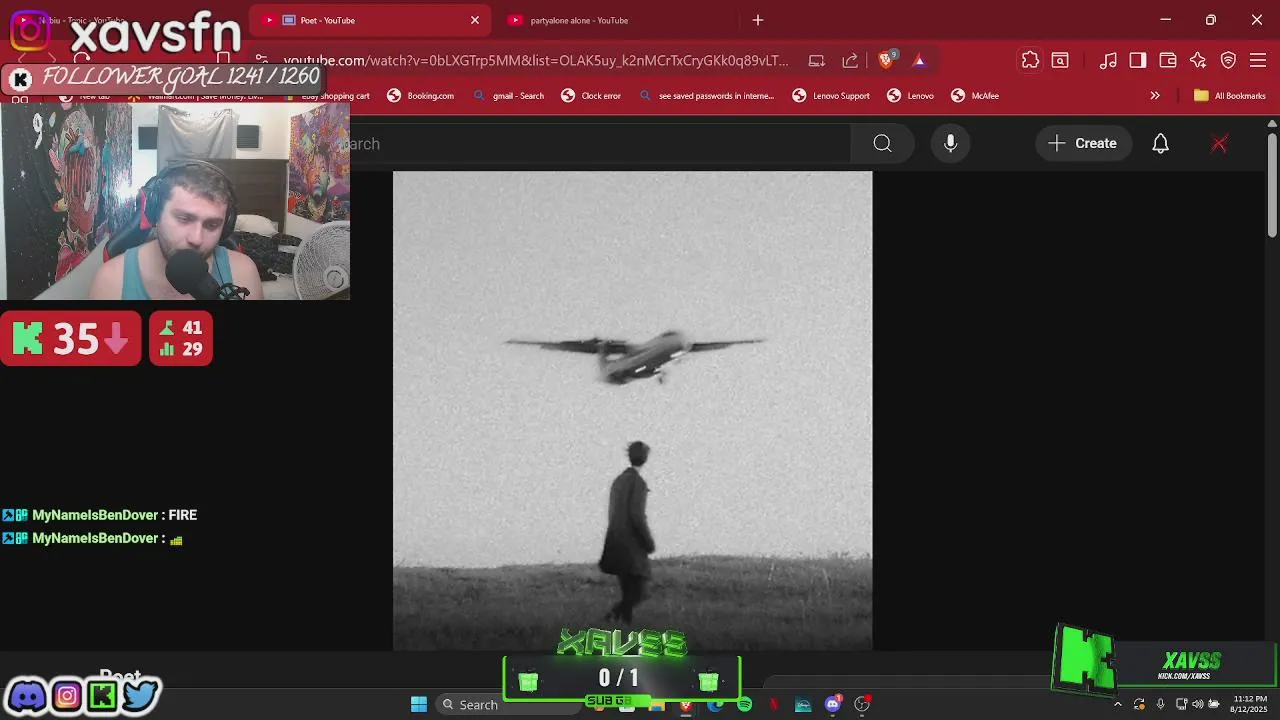Image resolution: width=1280 pixels, height=720 pixels.
Task: Open the volume control in system tray
Action: 1197,704
